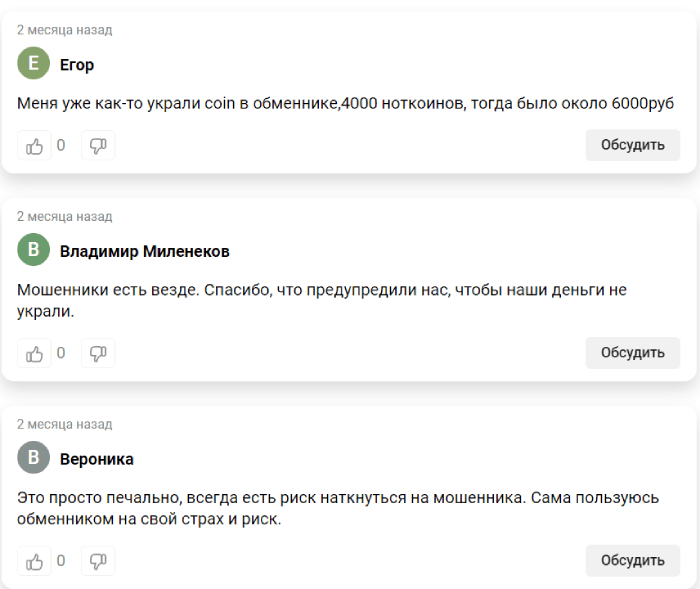
Task: Open the profile name Егор
Action: pos(77,65)
